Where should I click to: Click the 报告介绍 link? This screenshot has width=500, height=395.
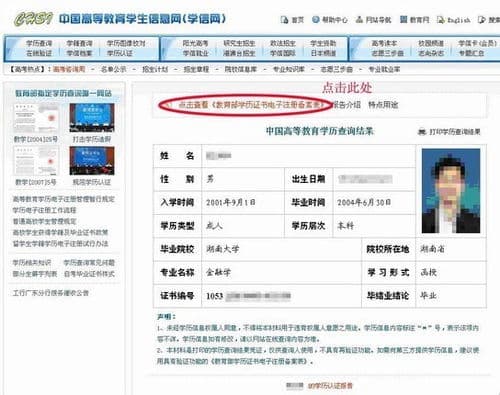tap(347, 105)
